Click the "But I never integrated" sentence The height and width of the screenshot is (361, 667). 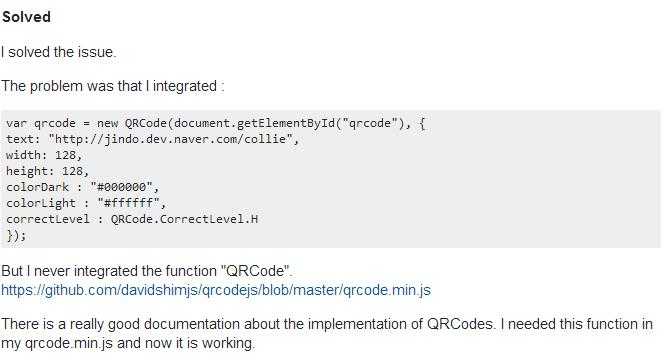(x=147, y=271)
